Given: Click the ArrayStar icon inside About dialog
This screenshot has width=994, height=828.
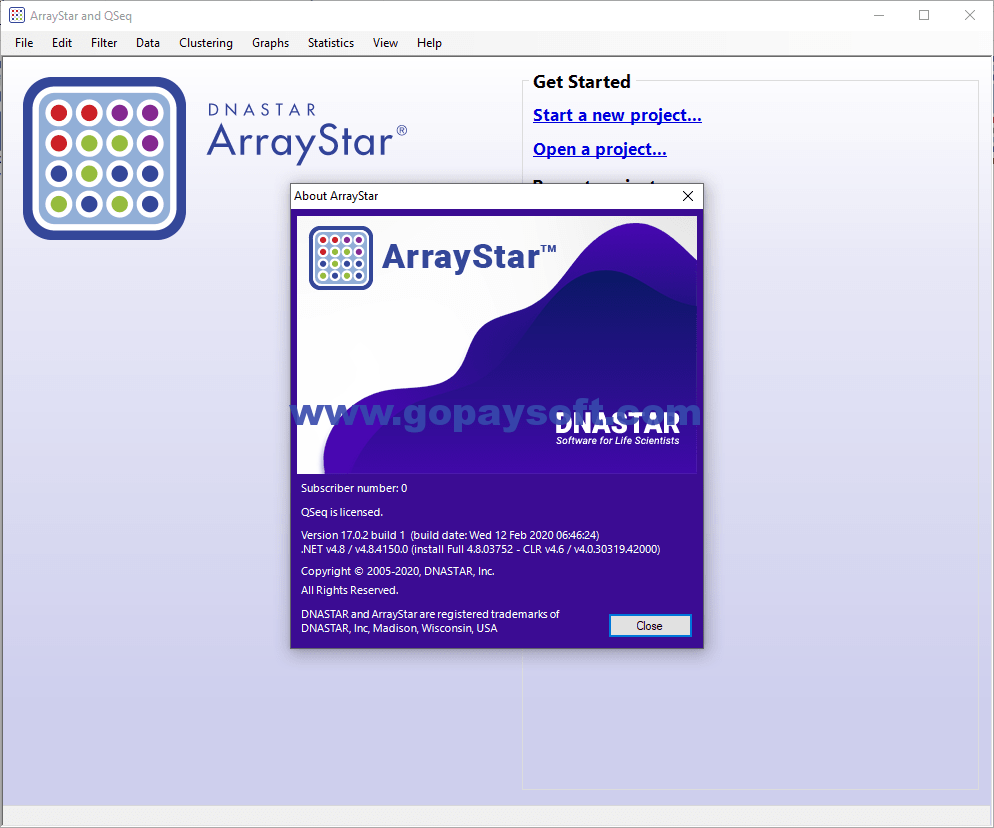Looking at the screenshot, I should (341, 258).
